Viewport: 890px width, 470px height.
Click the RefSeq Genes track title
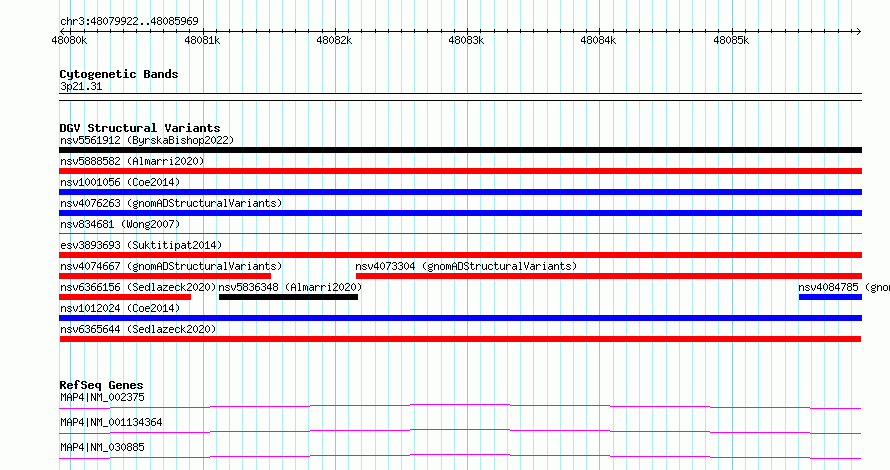click(102, 385)
